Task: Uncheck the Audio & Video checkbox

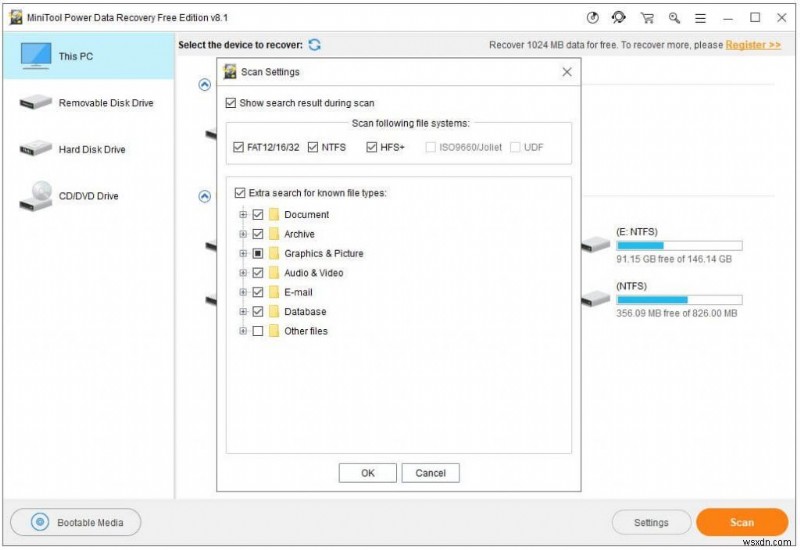Action: 258,272
